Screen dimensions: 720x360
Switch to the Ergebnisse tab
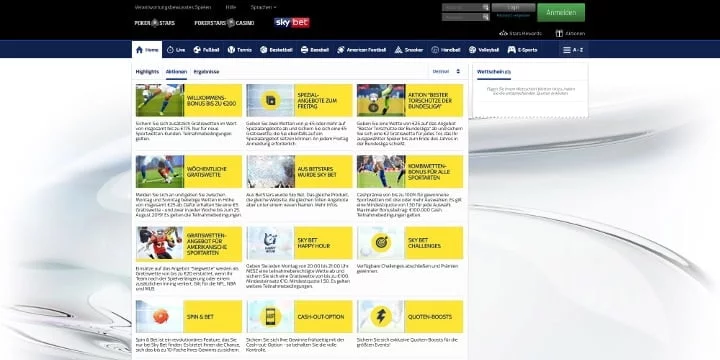tap(207, 72)
